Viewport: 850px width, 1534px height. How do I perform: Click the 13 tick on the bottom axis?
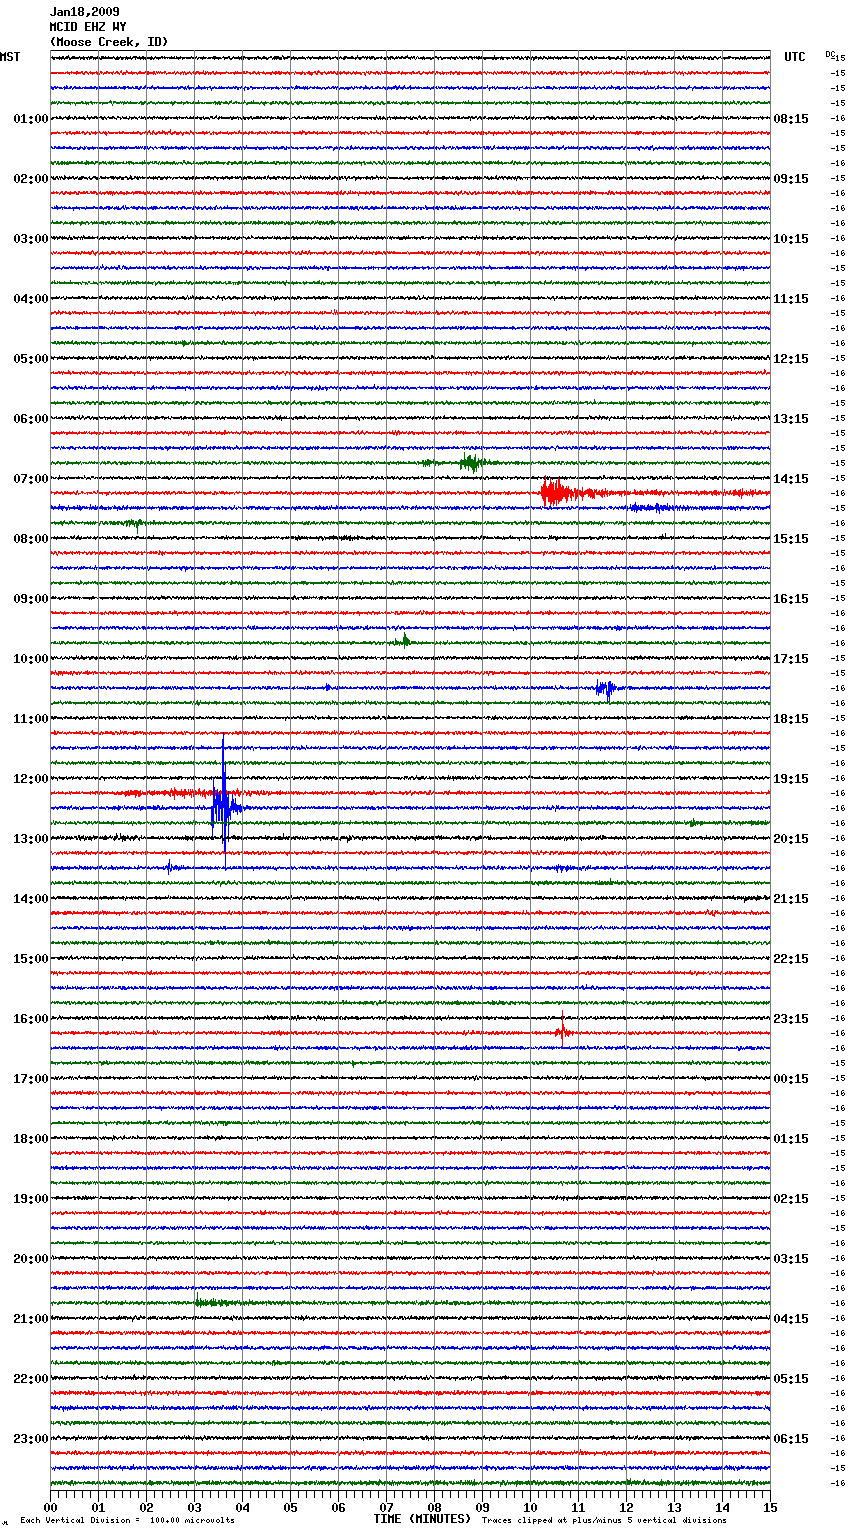click(674, 1507)
